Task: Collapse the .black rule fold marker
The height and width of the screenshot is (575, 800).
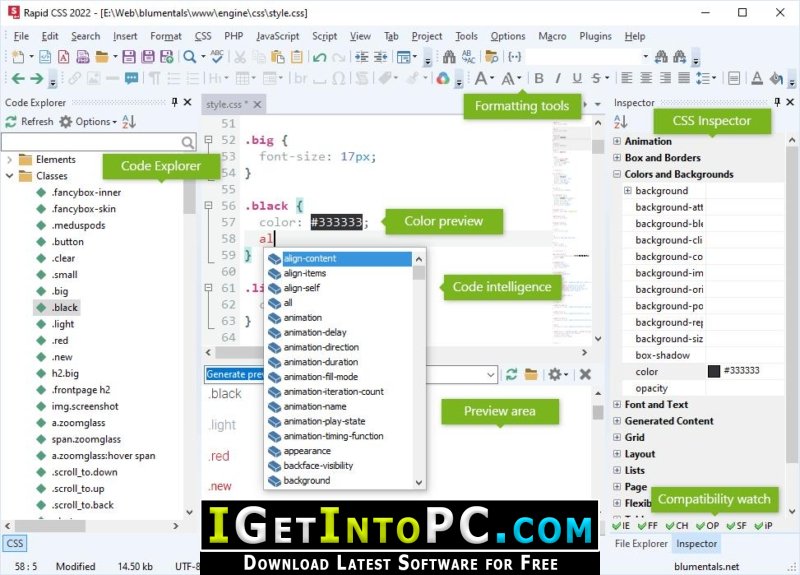Action: (x=208, y=205)
